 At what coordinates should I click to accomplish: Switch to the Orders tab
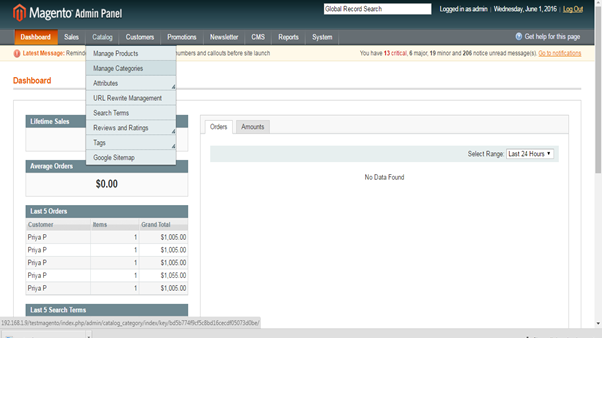point(218,127)
